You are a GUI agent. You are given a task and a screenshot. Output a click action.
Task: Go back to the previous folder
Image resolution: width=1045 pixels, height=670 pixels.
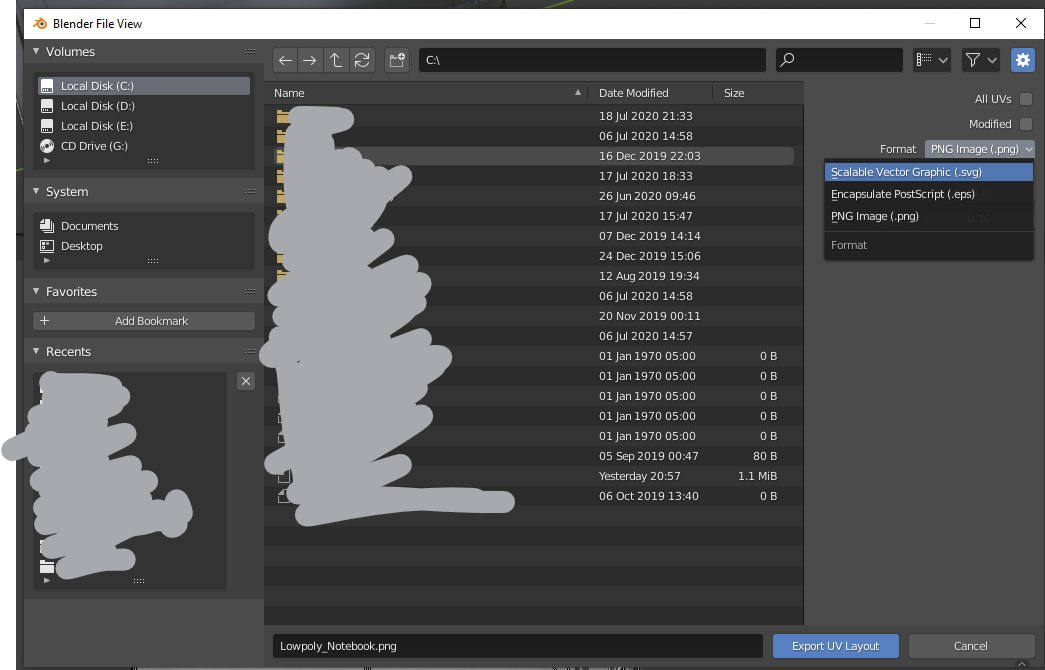click(285, 60)
